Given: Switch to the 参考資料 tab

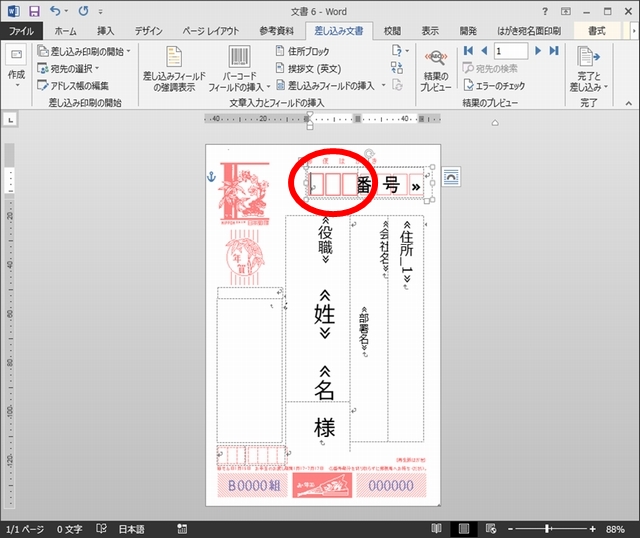Looking at the screenshot, I should coord(276,31).
